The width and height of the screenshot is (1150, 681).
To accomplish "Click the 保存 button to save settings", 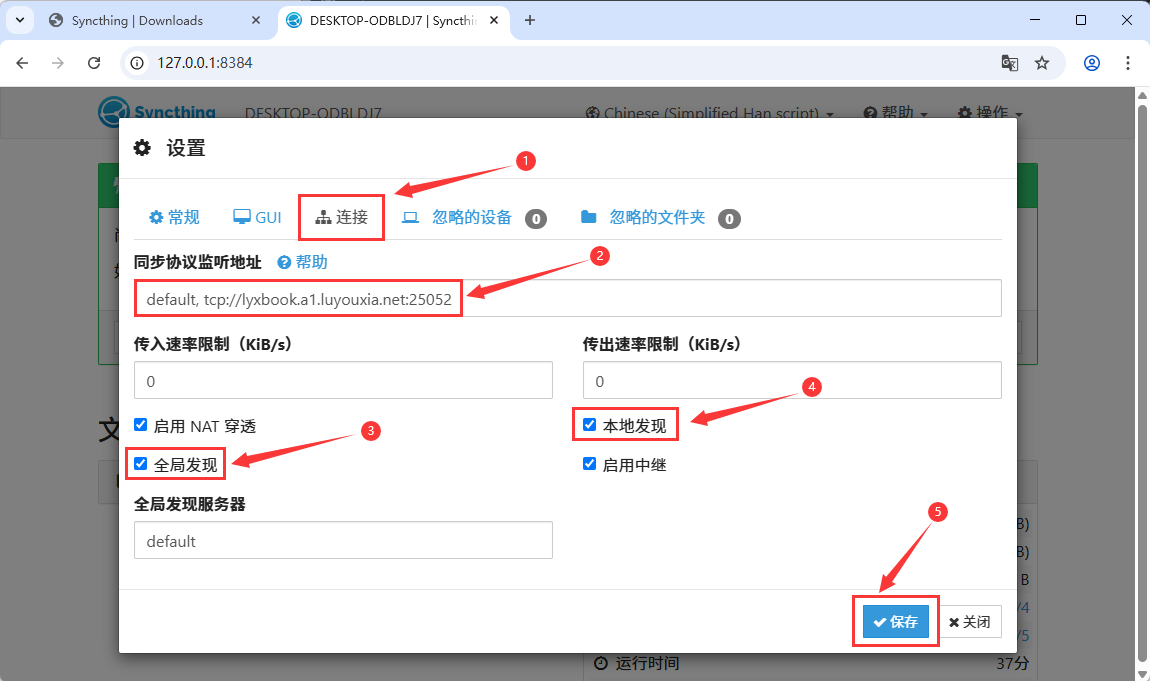I will pos(895,621).
